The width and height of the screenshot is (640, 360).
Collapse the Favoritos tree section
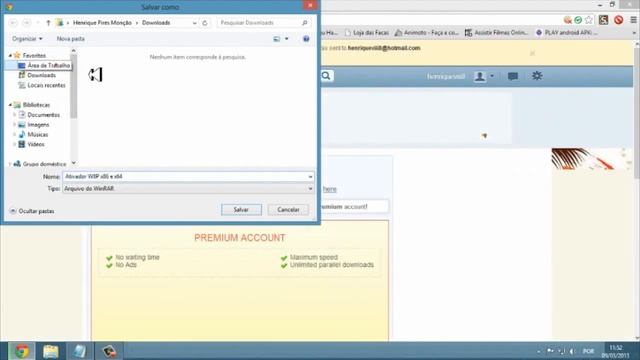click(10, 56)
